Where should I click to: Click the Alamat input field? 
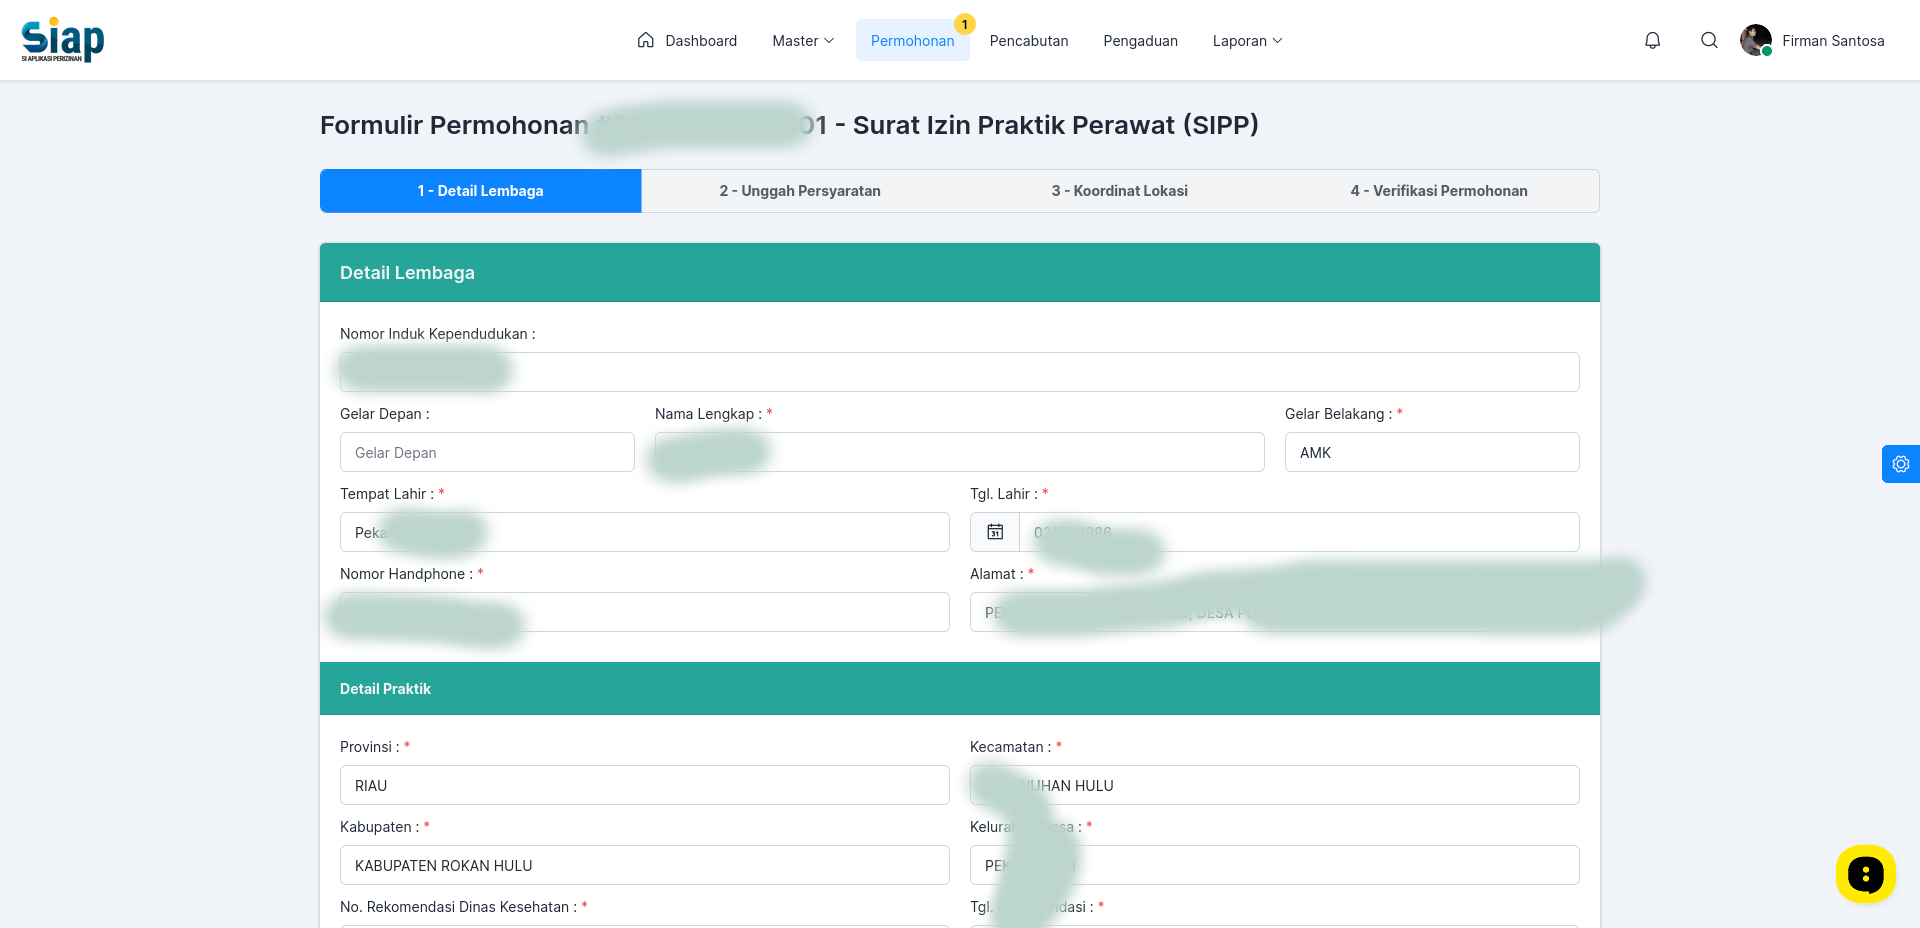pyautogui.click(x=1275, y=612)
